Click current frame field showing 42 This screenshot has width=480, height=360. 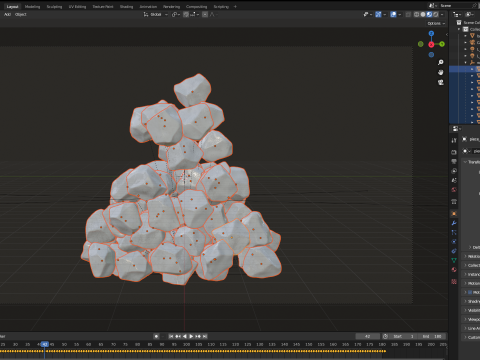point(368,336)
